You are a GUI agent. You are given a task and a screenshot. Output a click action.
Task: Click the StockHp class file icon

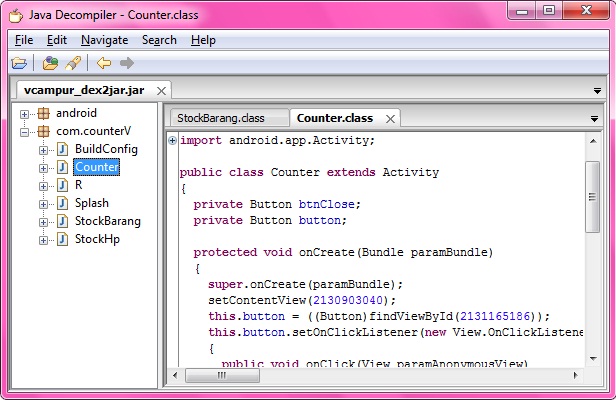[63, 239]
